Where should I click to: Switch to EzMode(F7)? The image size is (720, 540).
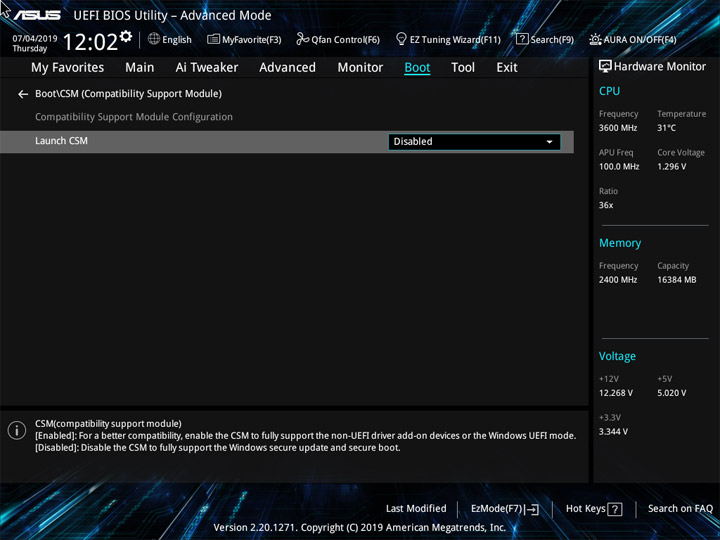click(505, 509)
